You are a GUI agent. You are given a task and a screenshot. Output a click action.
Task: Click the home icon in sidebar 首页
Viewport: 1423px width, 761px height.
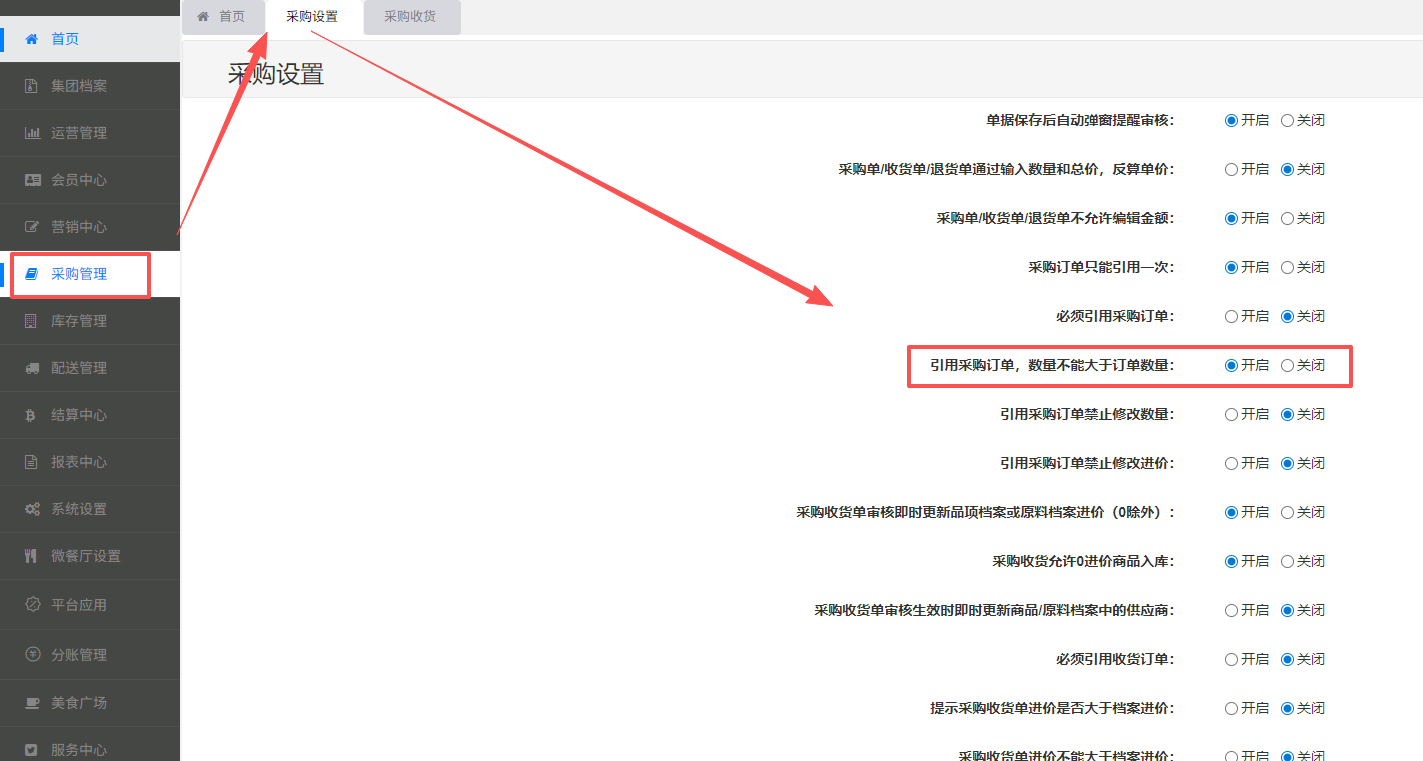point(32,39)
